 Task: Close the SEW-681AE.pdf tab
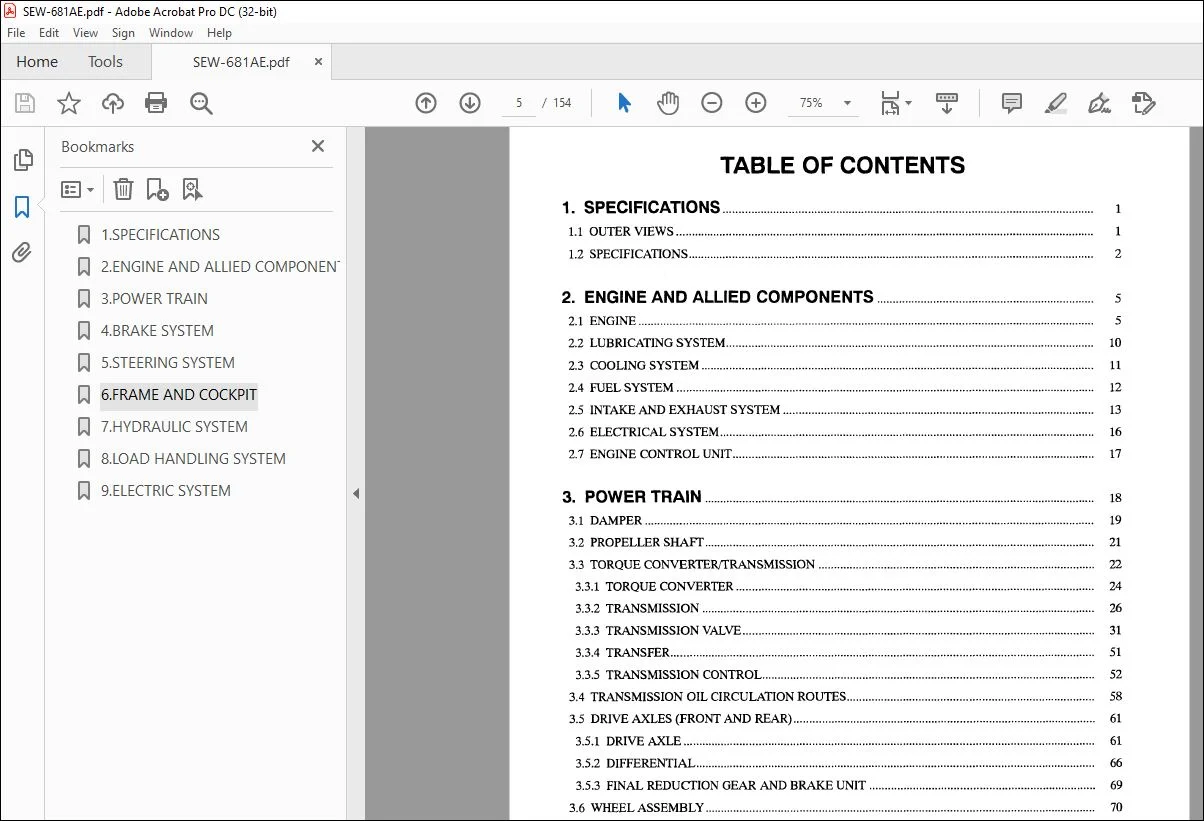tap(319, 61)
